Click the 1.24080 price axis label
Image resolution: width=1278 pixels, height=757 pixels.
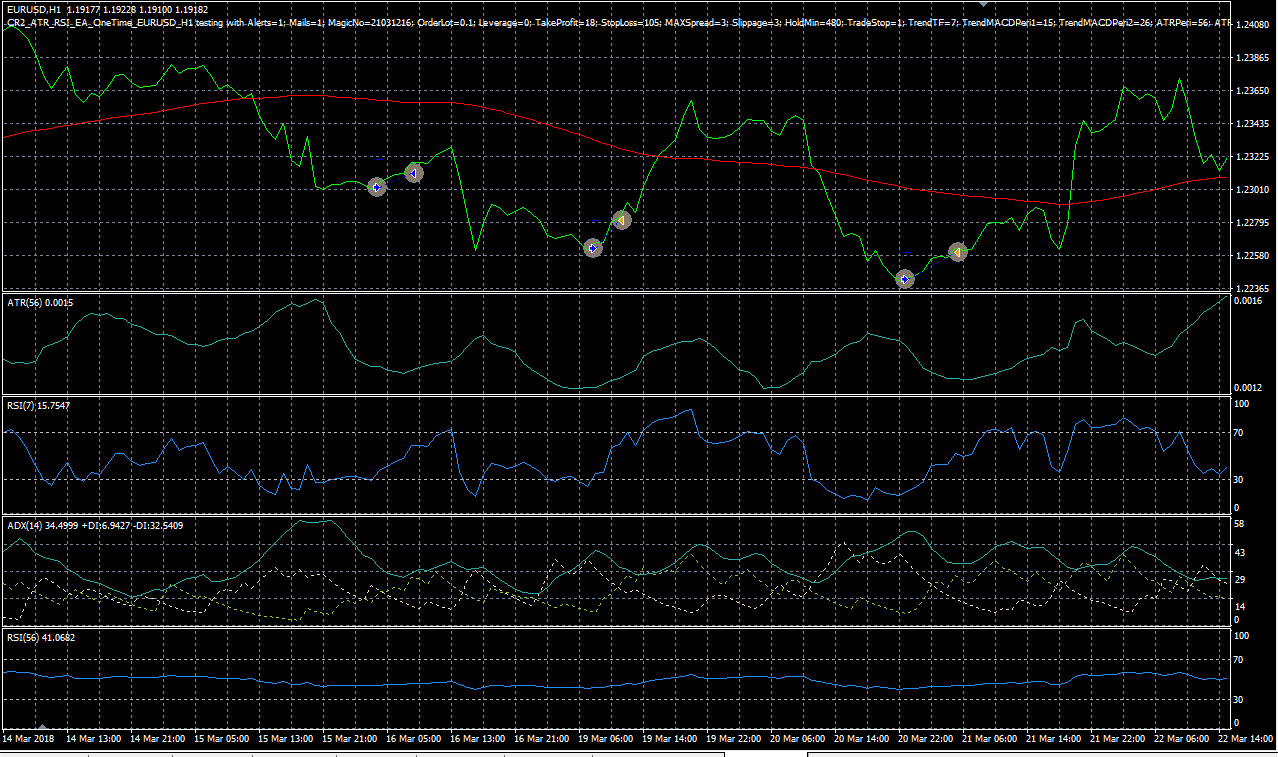pyautogui.click(x=1254, y=24)
